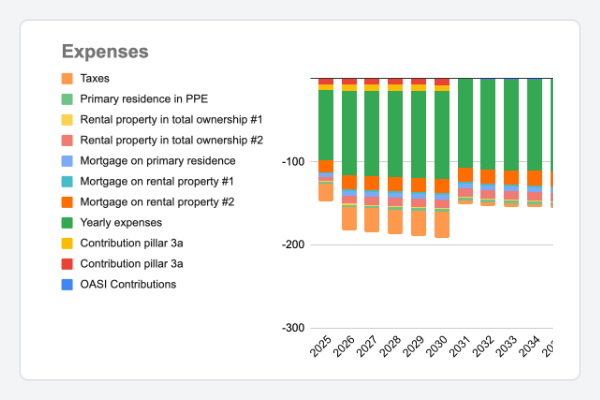
Task: Click the Taxes legend color swatch
Action: pos(67,78)
